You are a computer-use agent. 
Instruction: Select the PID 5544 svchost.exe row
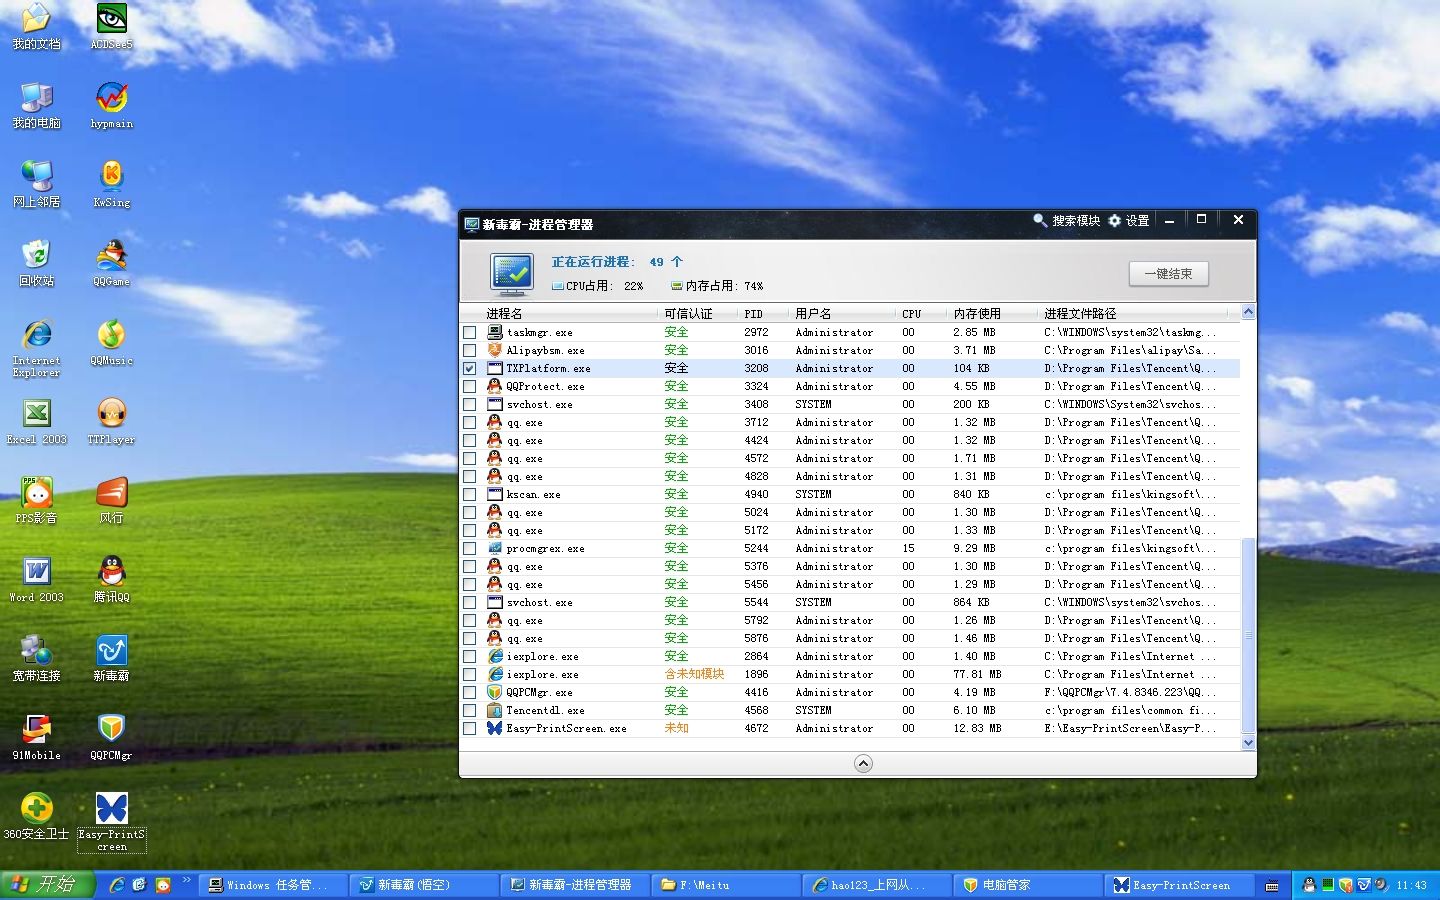(x=850, y=602)
